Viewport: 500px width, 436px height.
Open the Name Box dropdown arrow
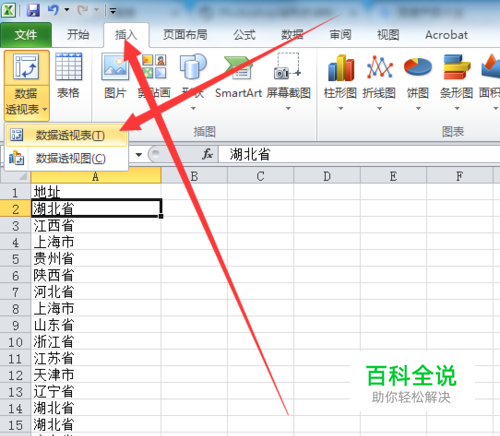139,155
